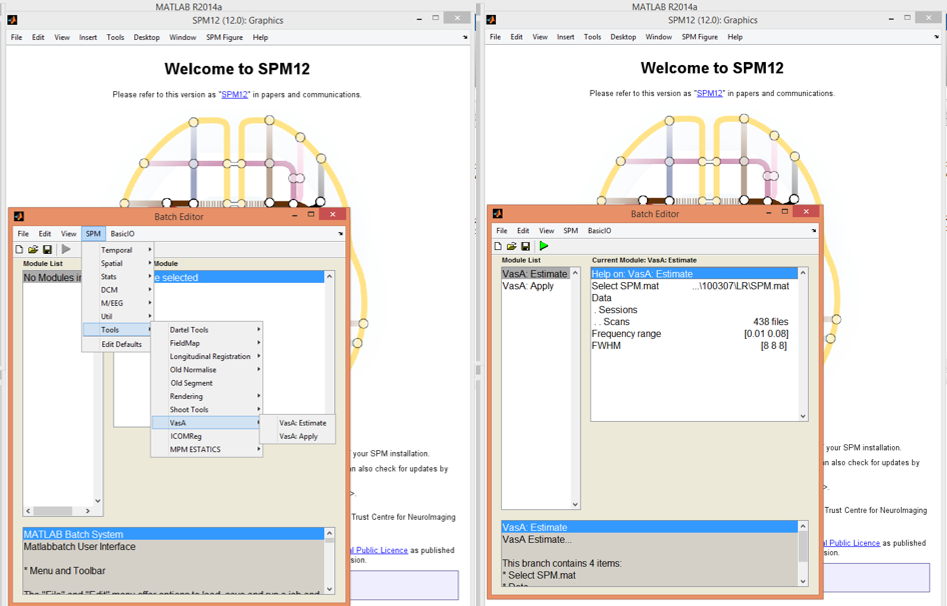Select the Frequency range parameter row
The image size is (947, 606).
(x=626, y=333)
